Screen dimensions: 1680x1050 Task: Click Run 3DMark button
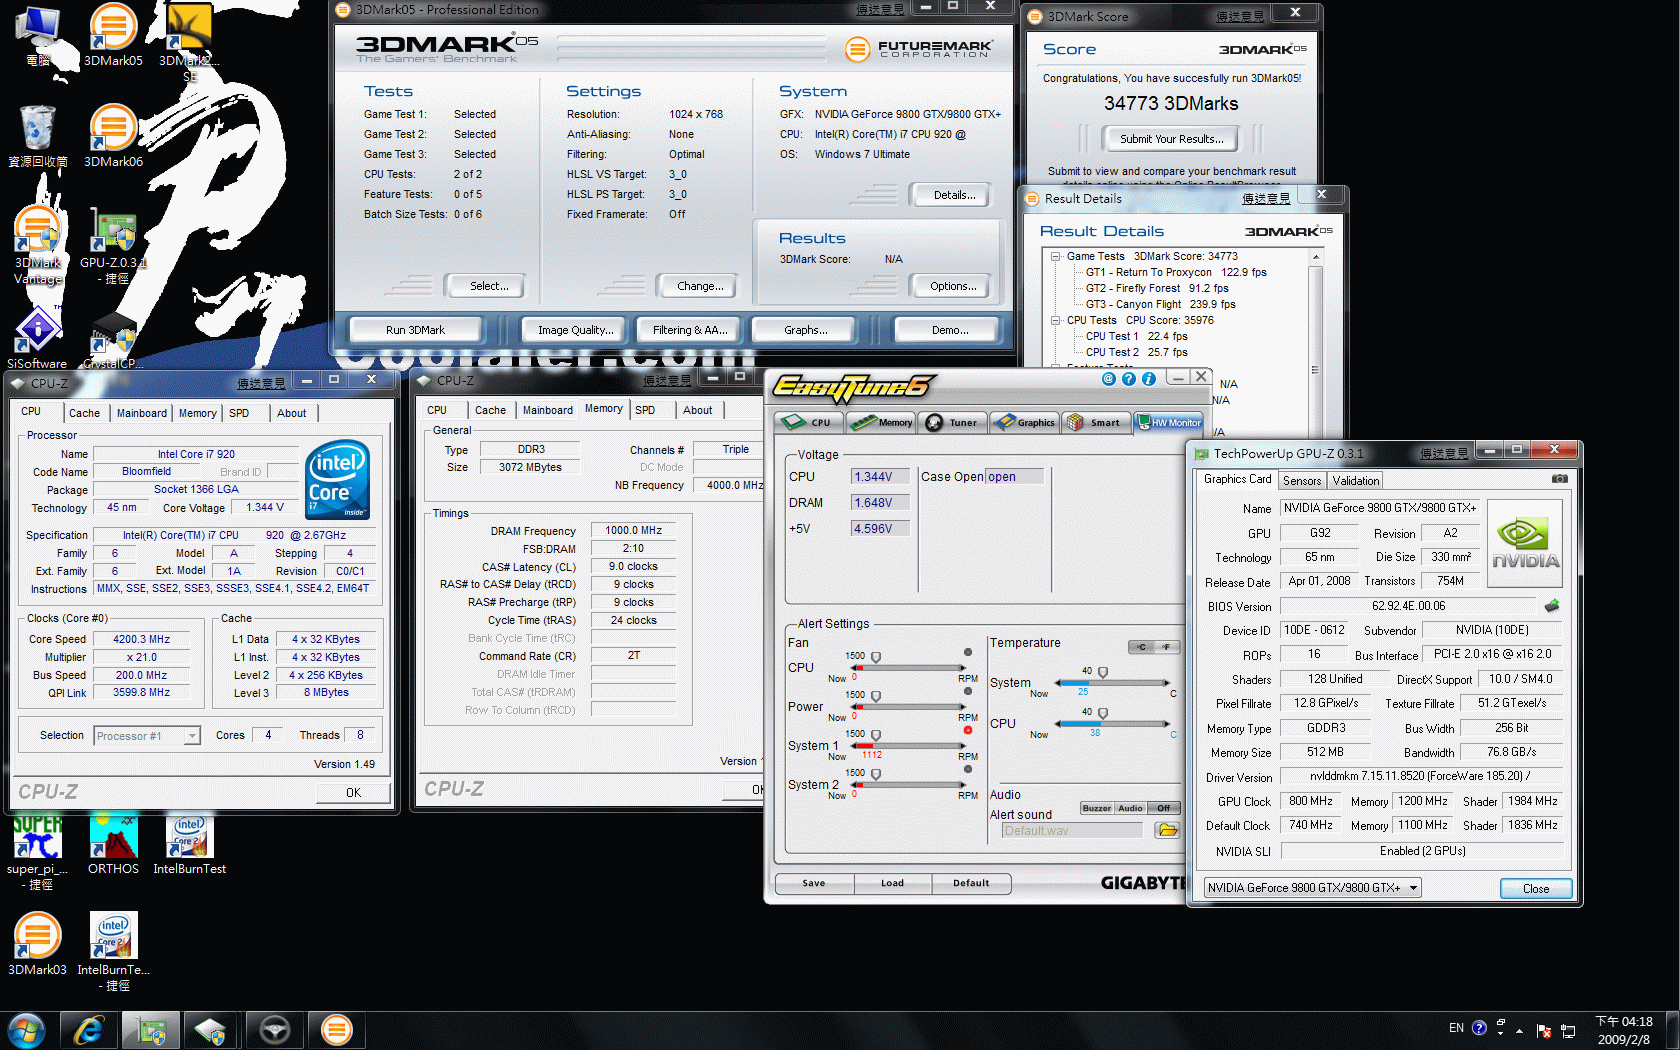pyautogui.click(x=415, y=330)
